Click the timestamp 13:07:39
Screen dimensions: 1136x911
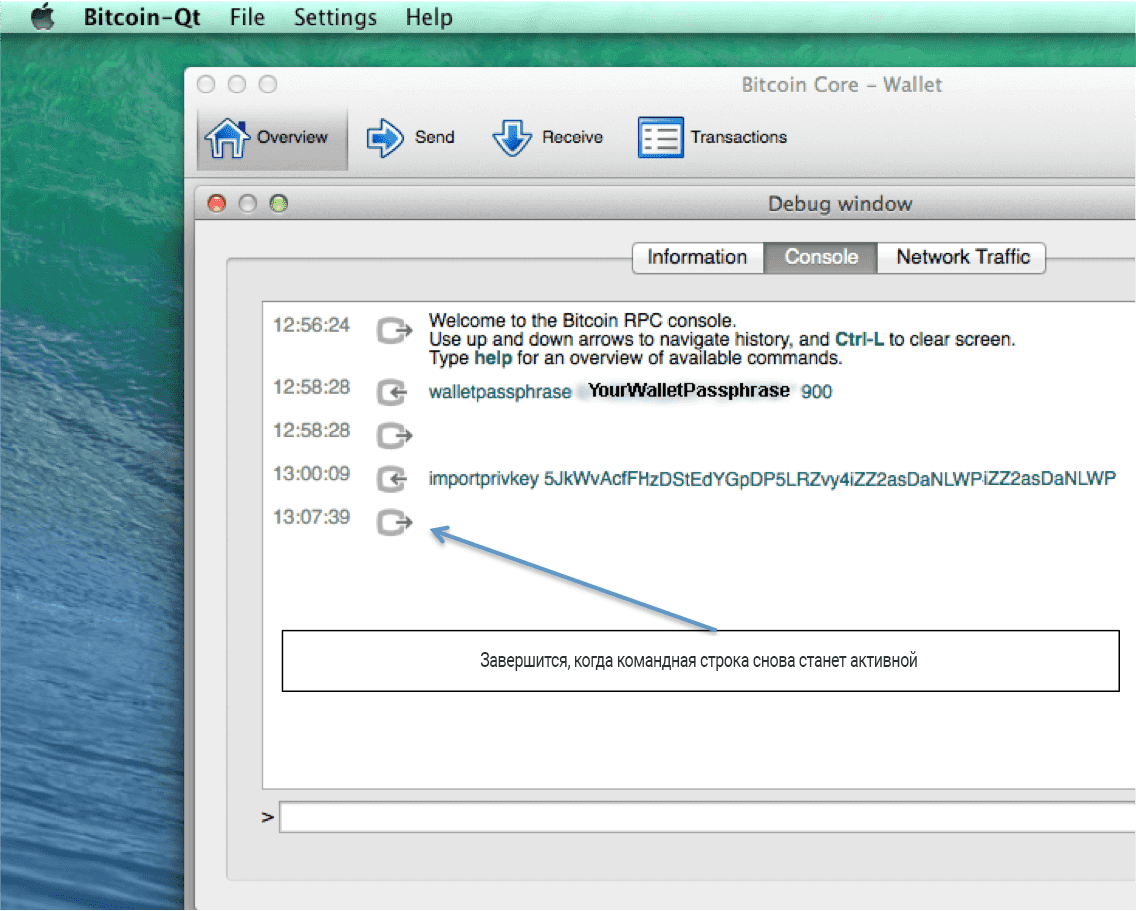[312, 517]
